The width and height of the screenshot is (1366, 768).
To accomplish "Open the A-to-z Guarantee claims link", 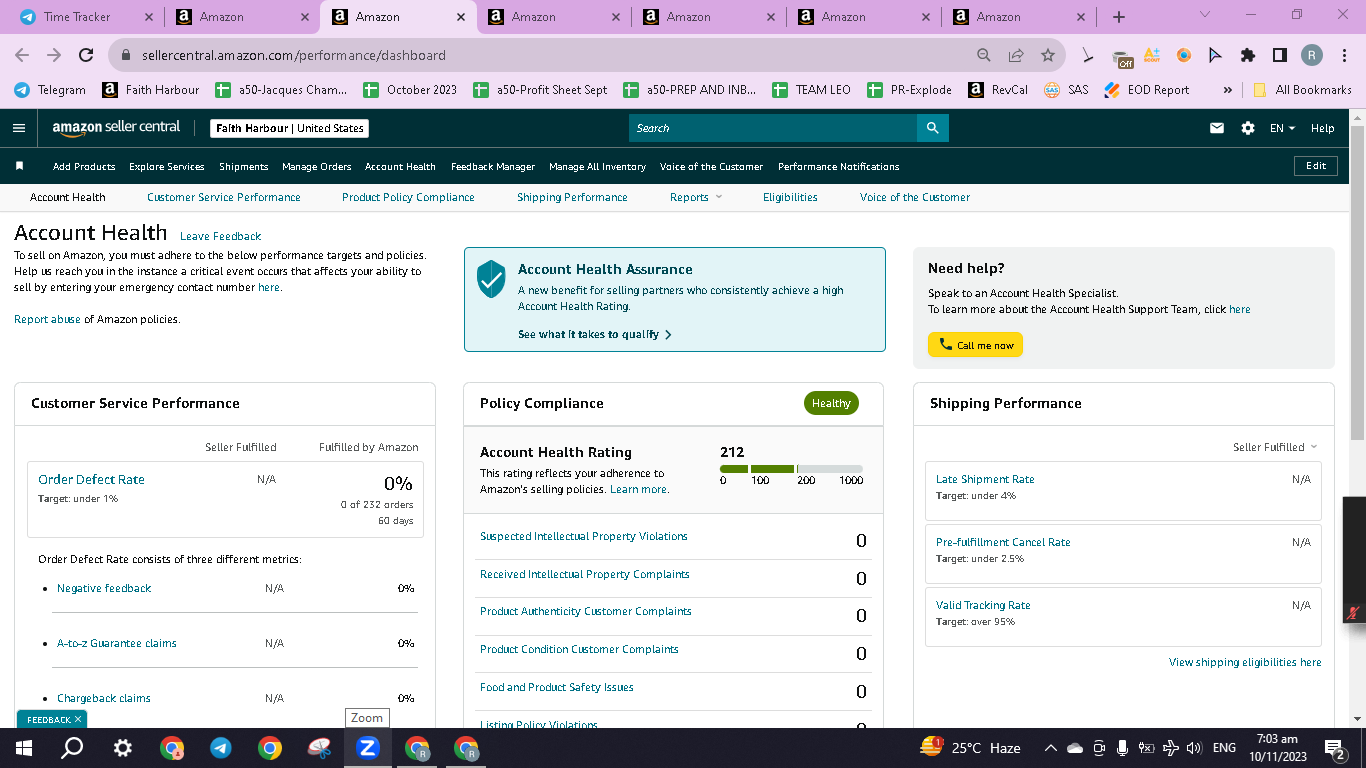I will (x=117, y=643).
